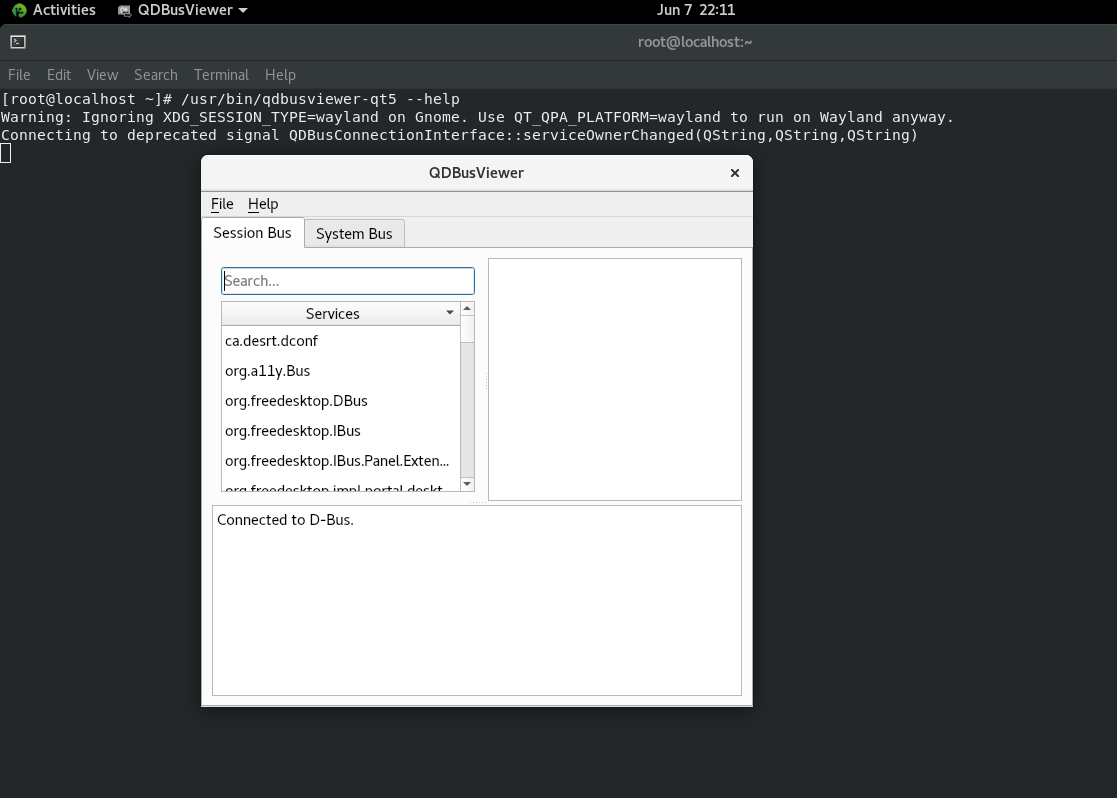Select the org.freedesktop.DBus service
This screenshot has height=798, width=1117.
click(x=296, y=401)
